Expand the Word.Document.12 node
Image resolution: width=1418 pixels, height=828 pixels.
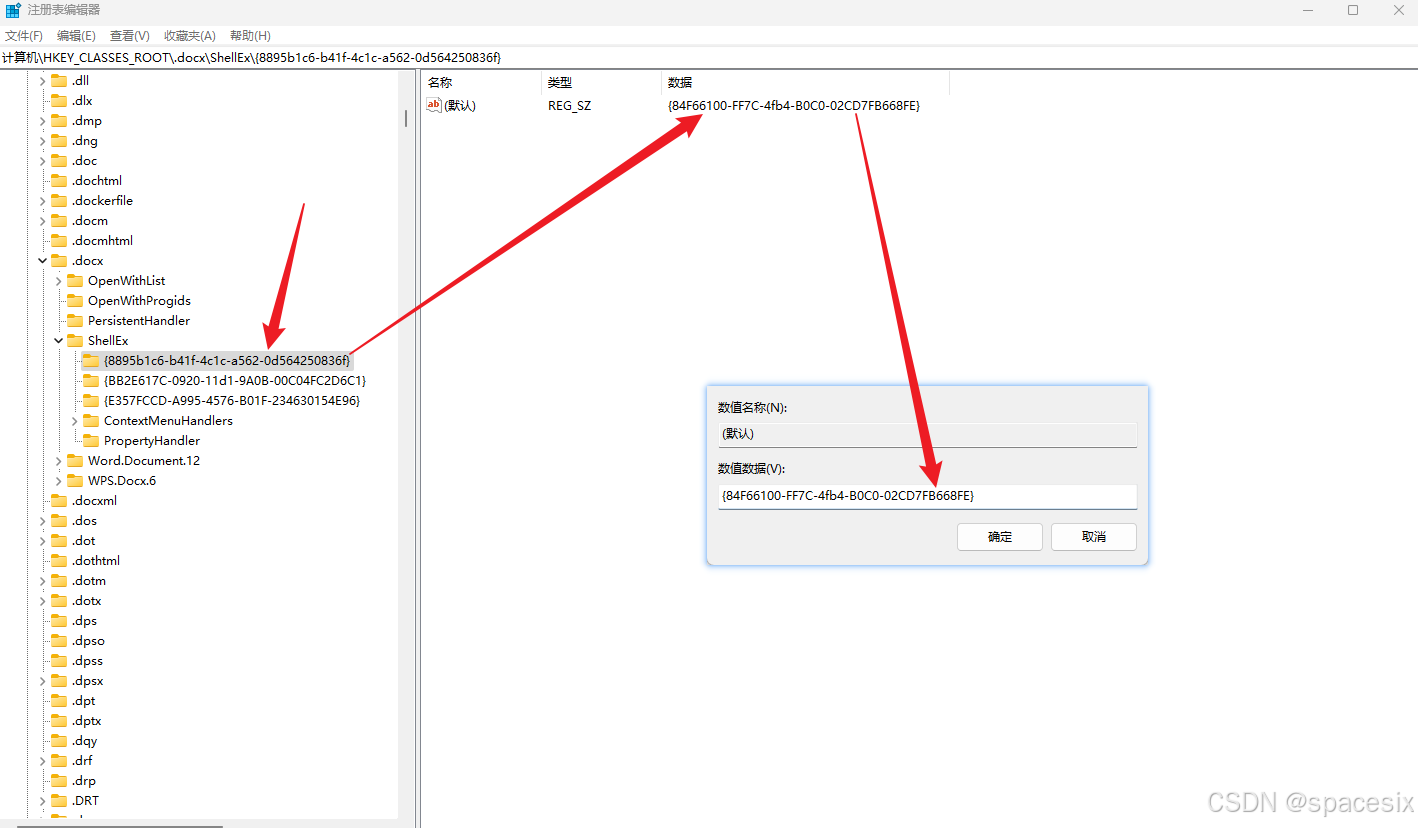[x=59, y=461]
